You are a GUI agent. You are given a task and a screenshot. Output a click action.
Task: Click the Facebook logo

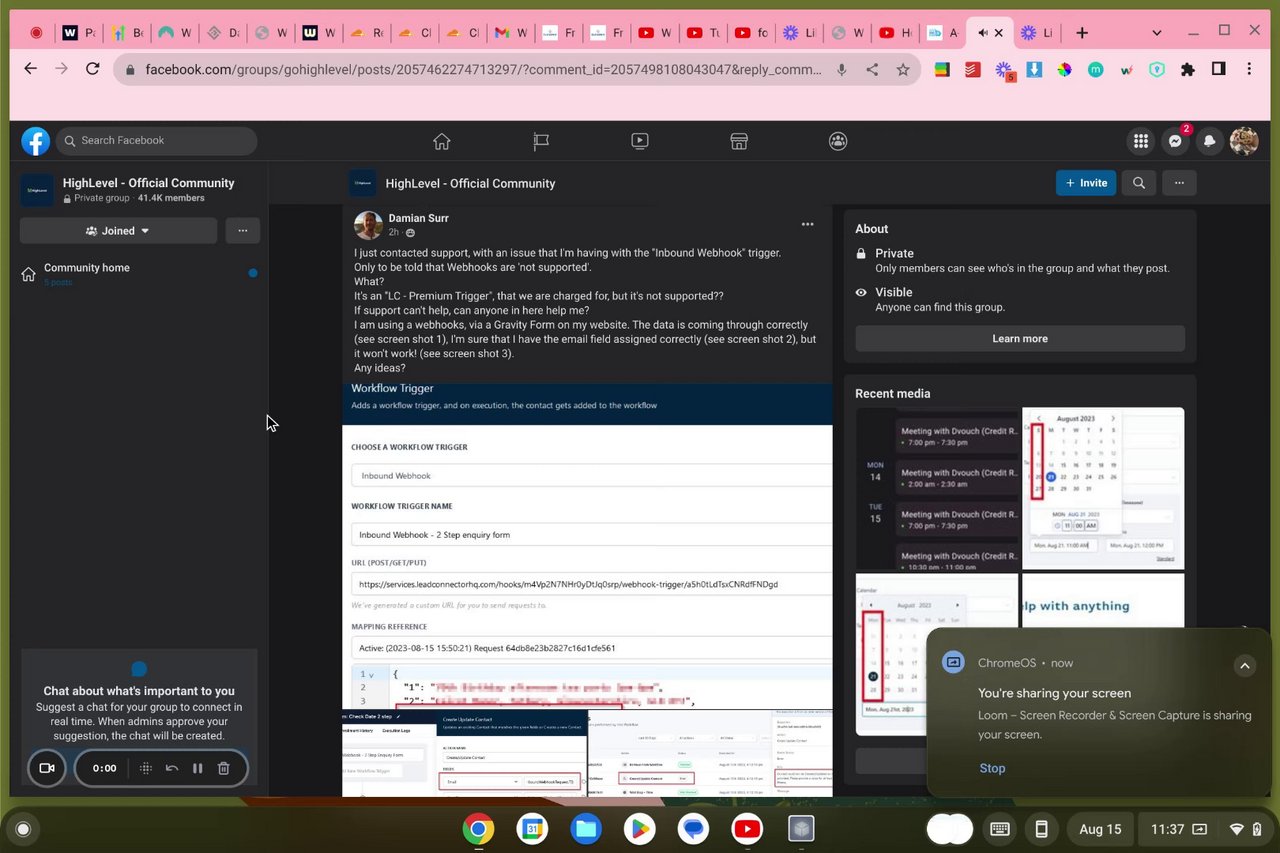pos(36,141)
